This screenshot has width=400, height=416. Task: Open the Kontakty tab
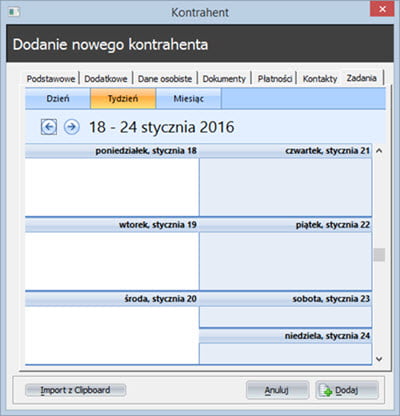pyautogui.click(x=320, y=79)
